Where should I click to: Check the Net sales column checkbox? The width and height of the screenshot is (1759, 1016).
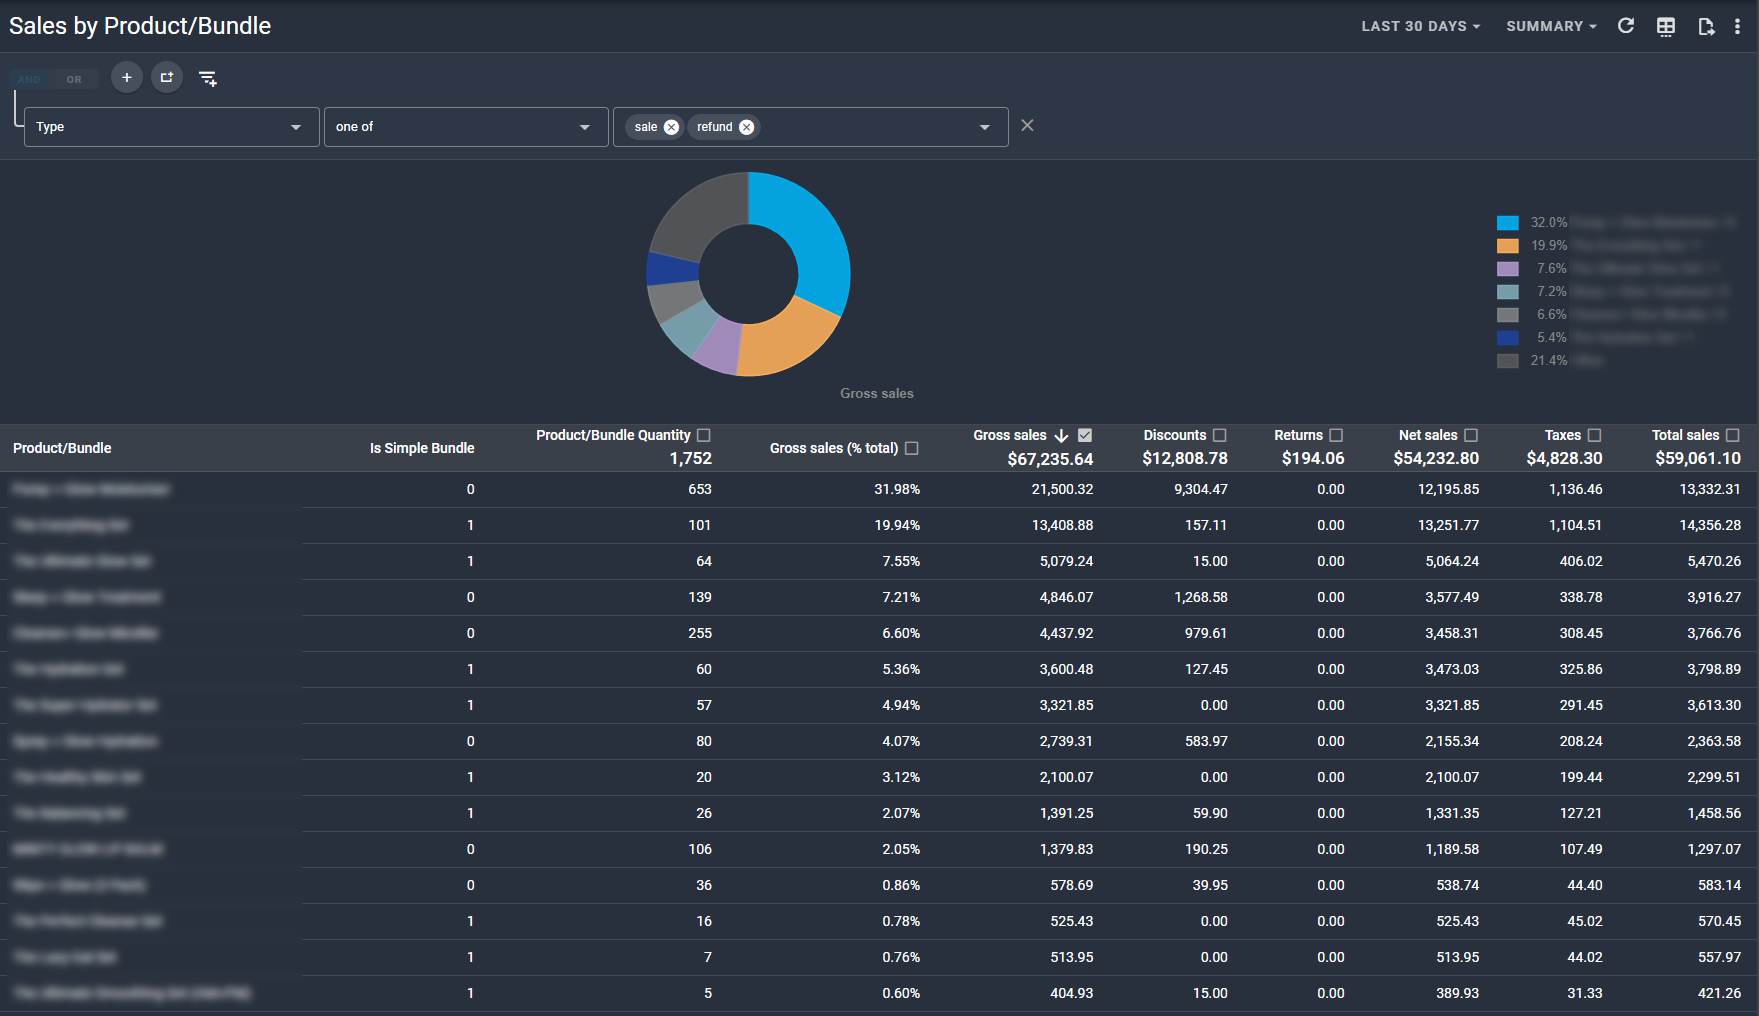click(1471, 435)
